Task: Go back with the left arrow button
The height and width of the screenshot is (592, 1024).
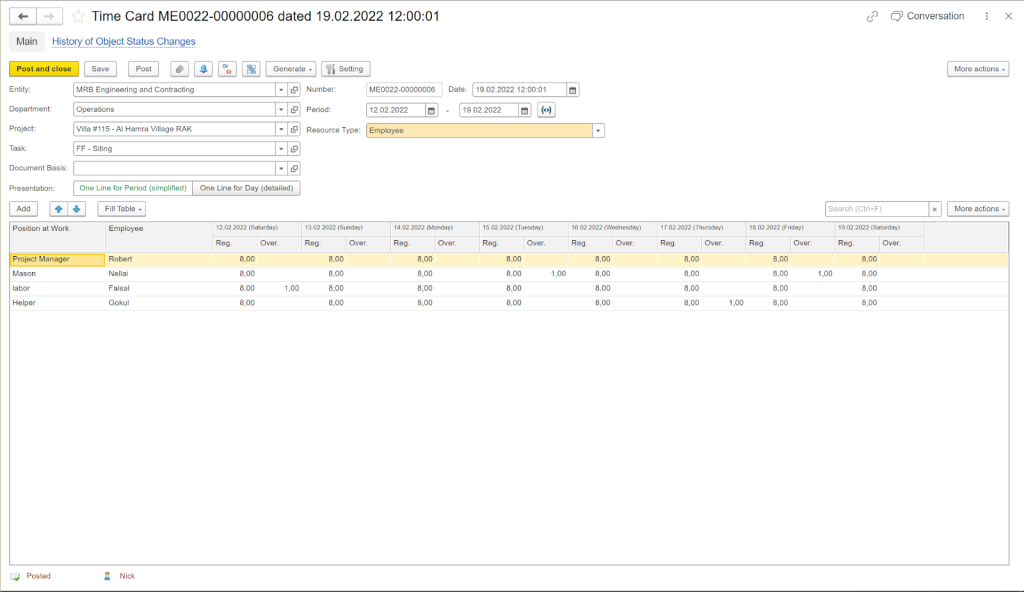Action: click(23, 16)
